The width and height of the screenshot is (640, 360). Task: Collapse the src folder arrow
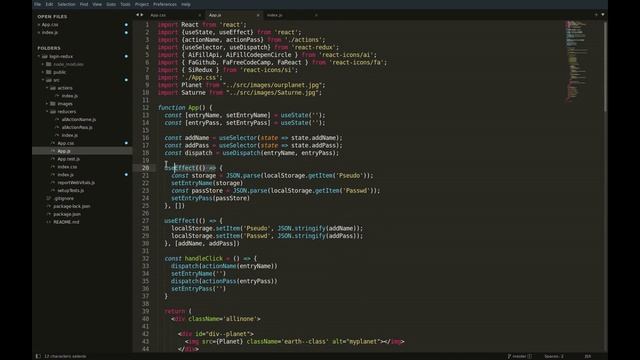coord(42,80)
